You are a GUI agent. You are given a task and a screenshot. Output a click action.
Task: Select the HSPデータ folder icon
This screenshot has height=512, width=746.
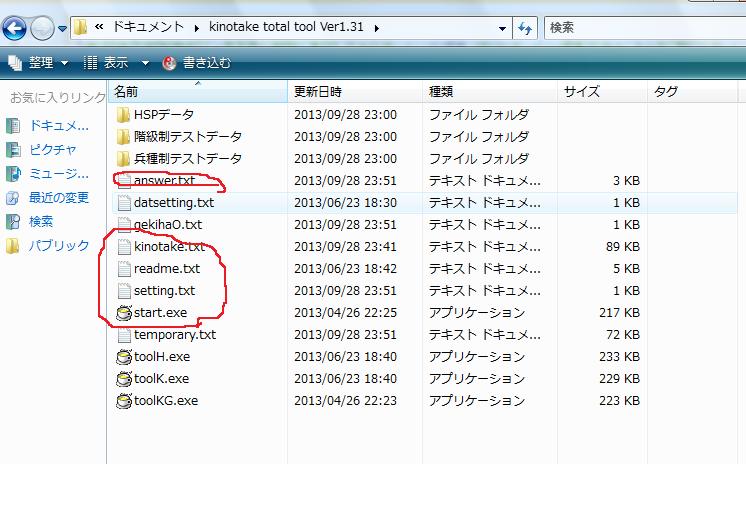point(123,115)
